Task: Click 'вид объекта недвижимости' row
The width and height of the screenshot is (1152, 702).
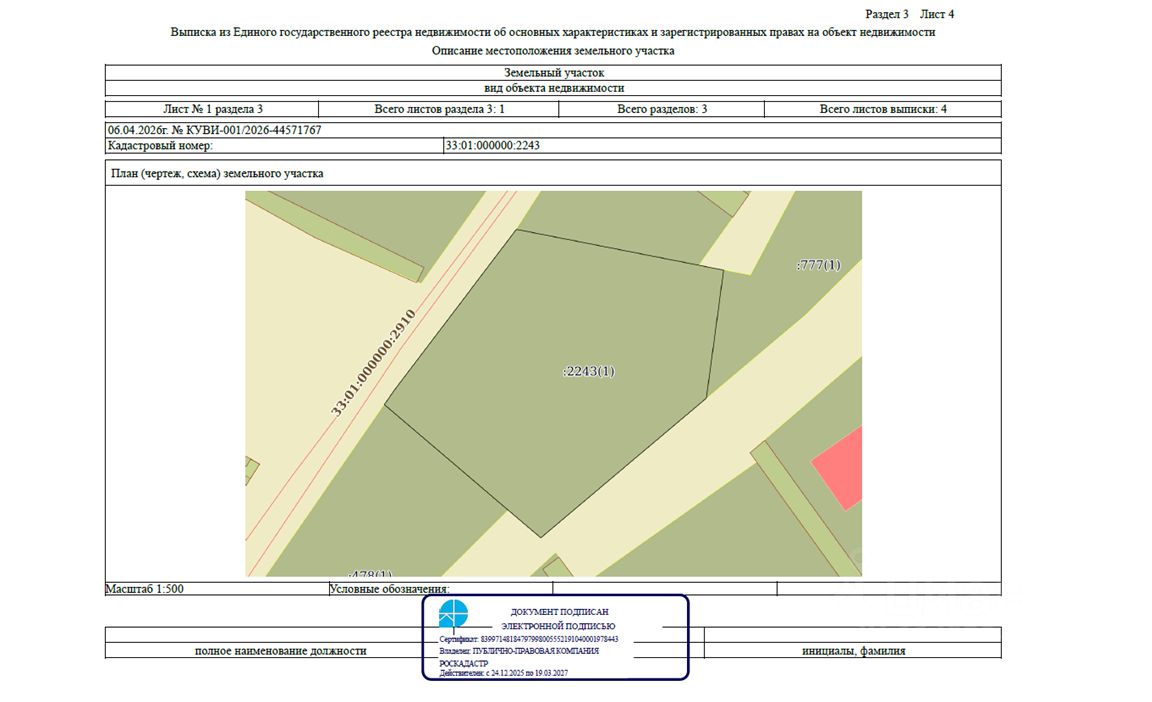Action: click(x=553, y=88)
